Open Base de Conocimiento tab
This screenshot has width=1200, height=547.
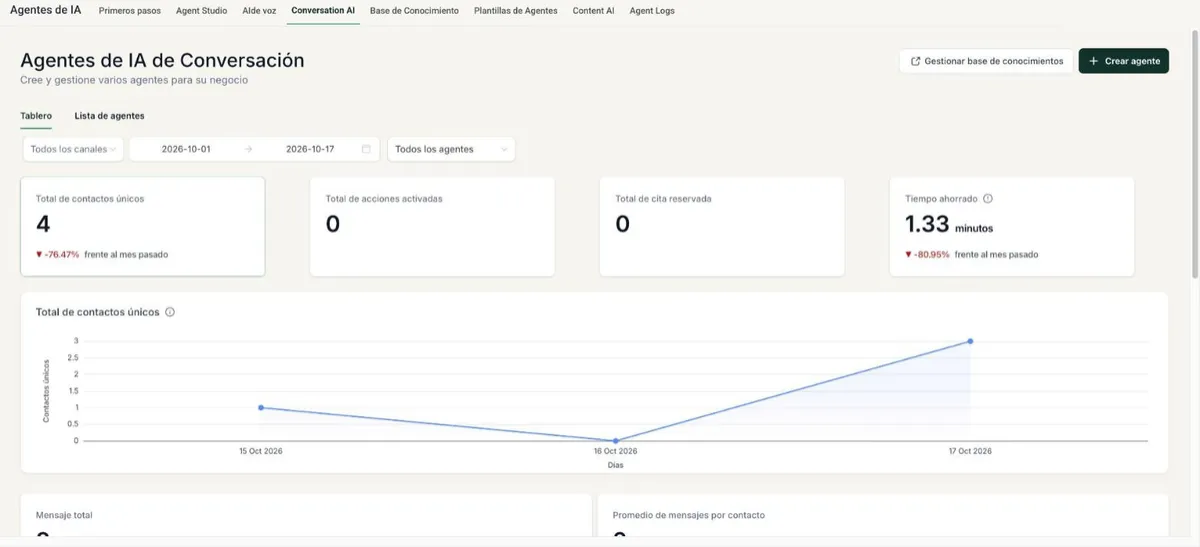tap(414, 10)
